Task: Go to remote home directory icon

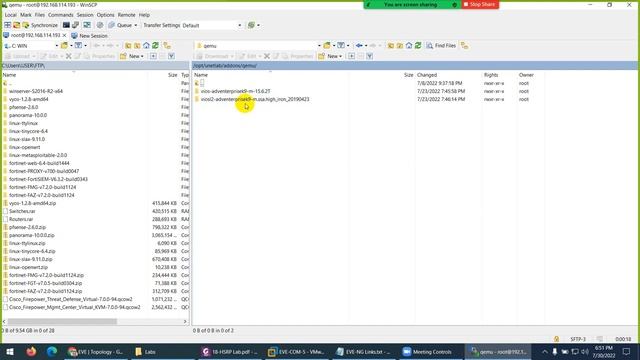Action: (409, 46)
